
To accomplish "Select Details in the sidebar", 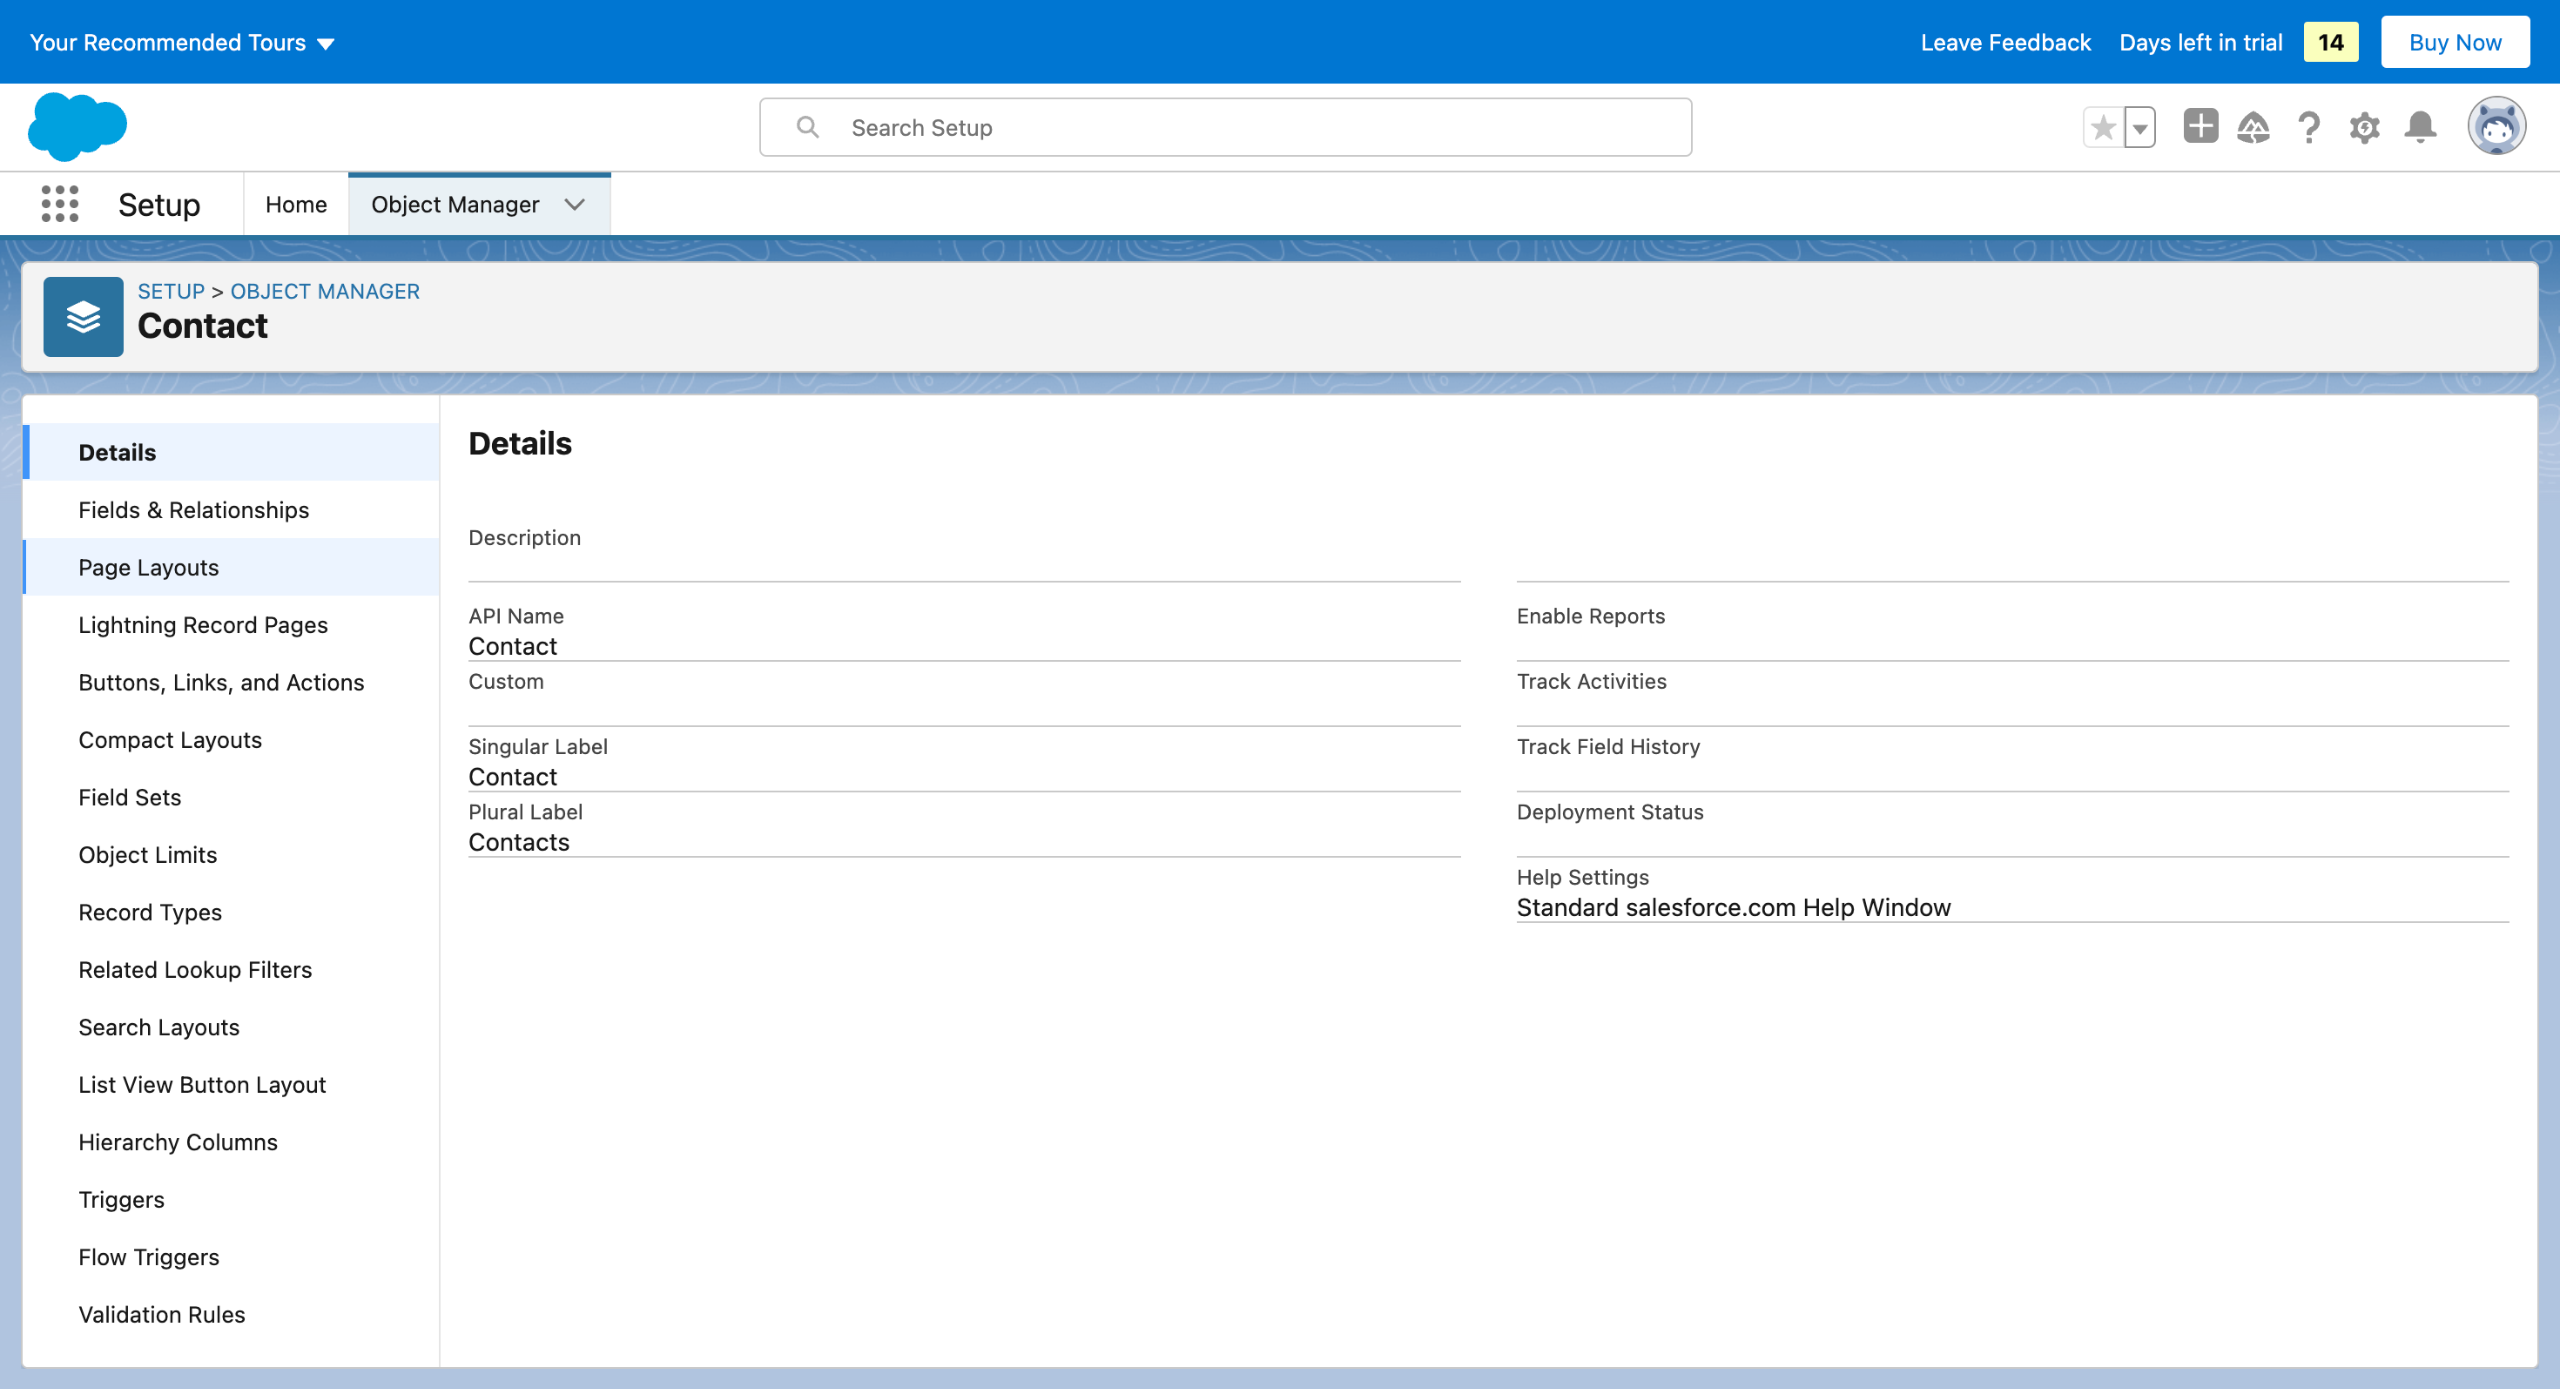I will [x=231, y=452].
